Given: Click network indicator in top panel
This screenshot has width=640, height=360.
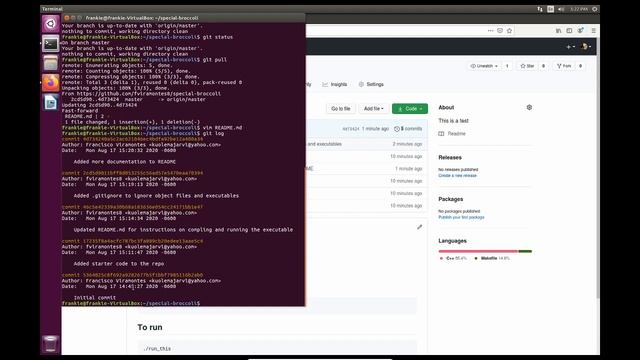Looking at the screenshot, I should click(540, 9).
